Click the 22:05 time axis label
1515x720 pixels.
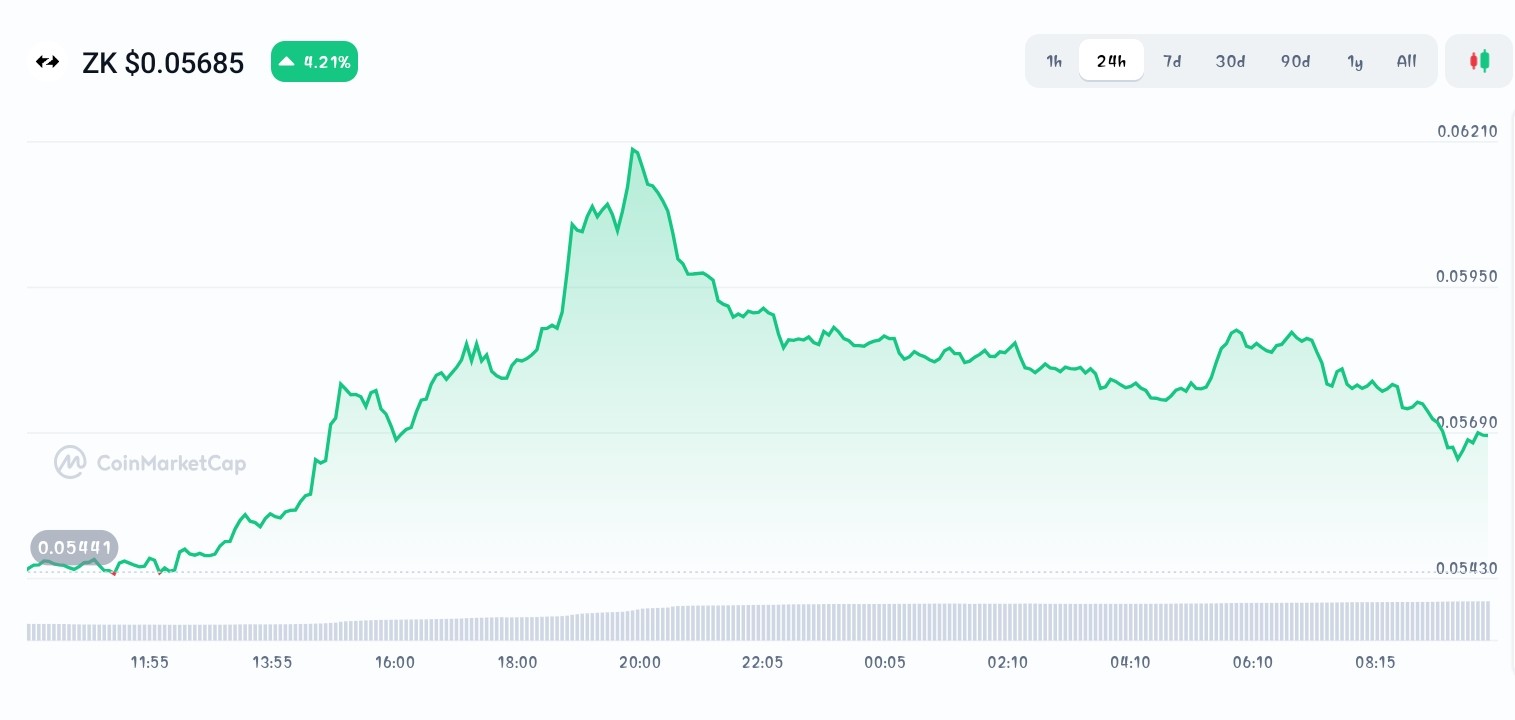point(762,662)
